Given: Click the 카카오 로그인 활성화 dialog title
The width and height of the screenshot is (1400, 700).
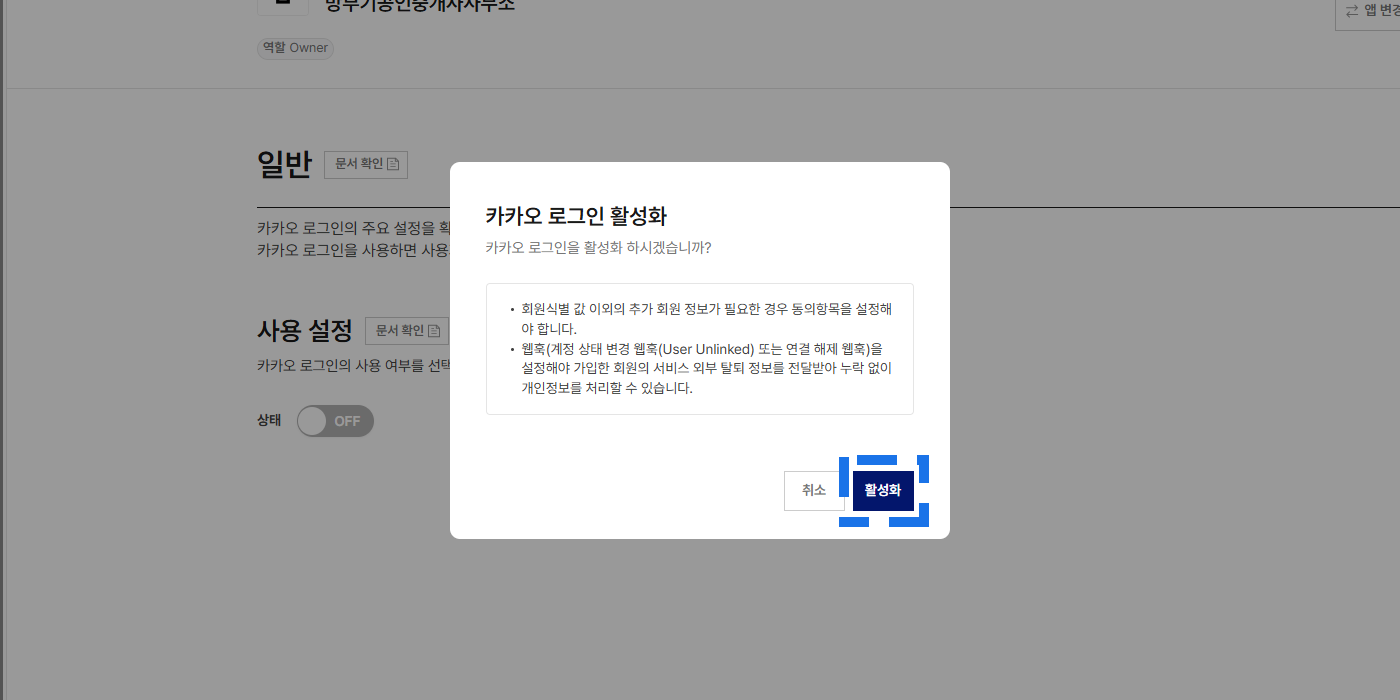Looking at the screenshot, I should 576,216.
